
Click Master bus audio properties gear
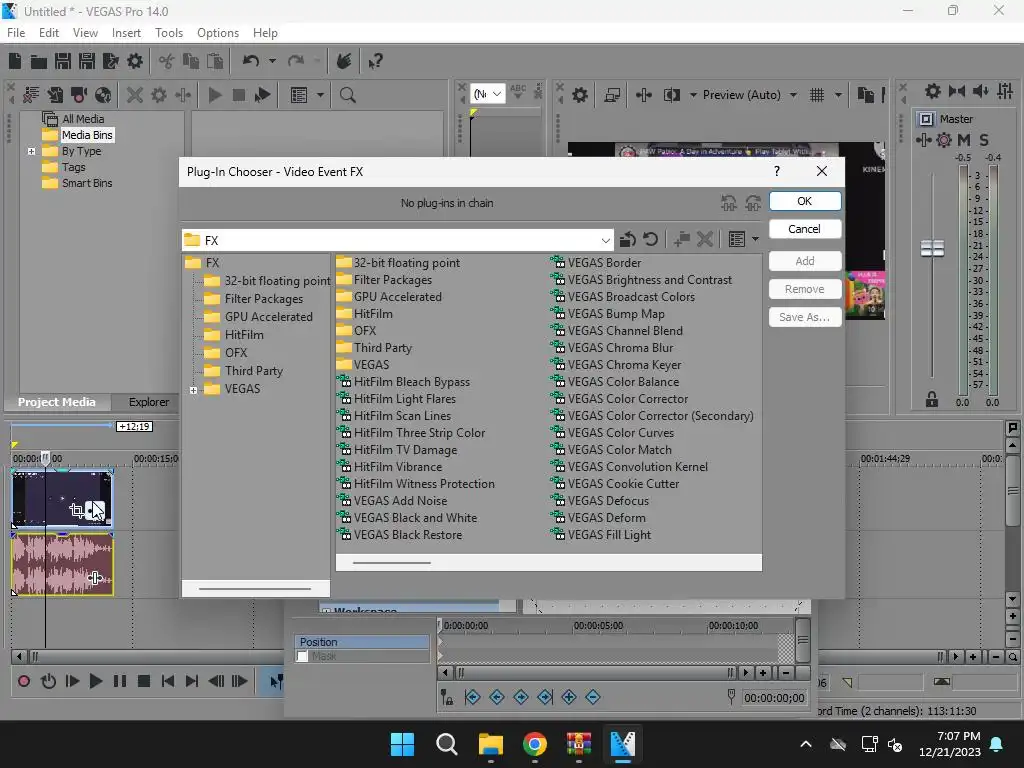(933, 91)
